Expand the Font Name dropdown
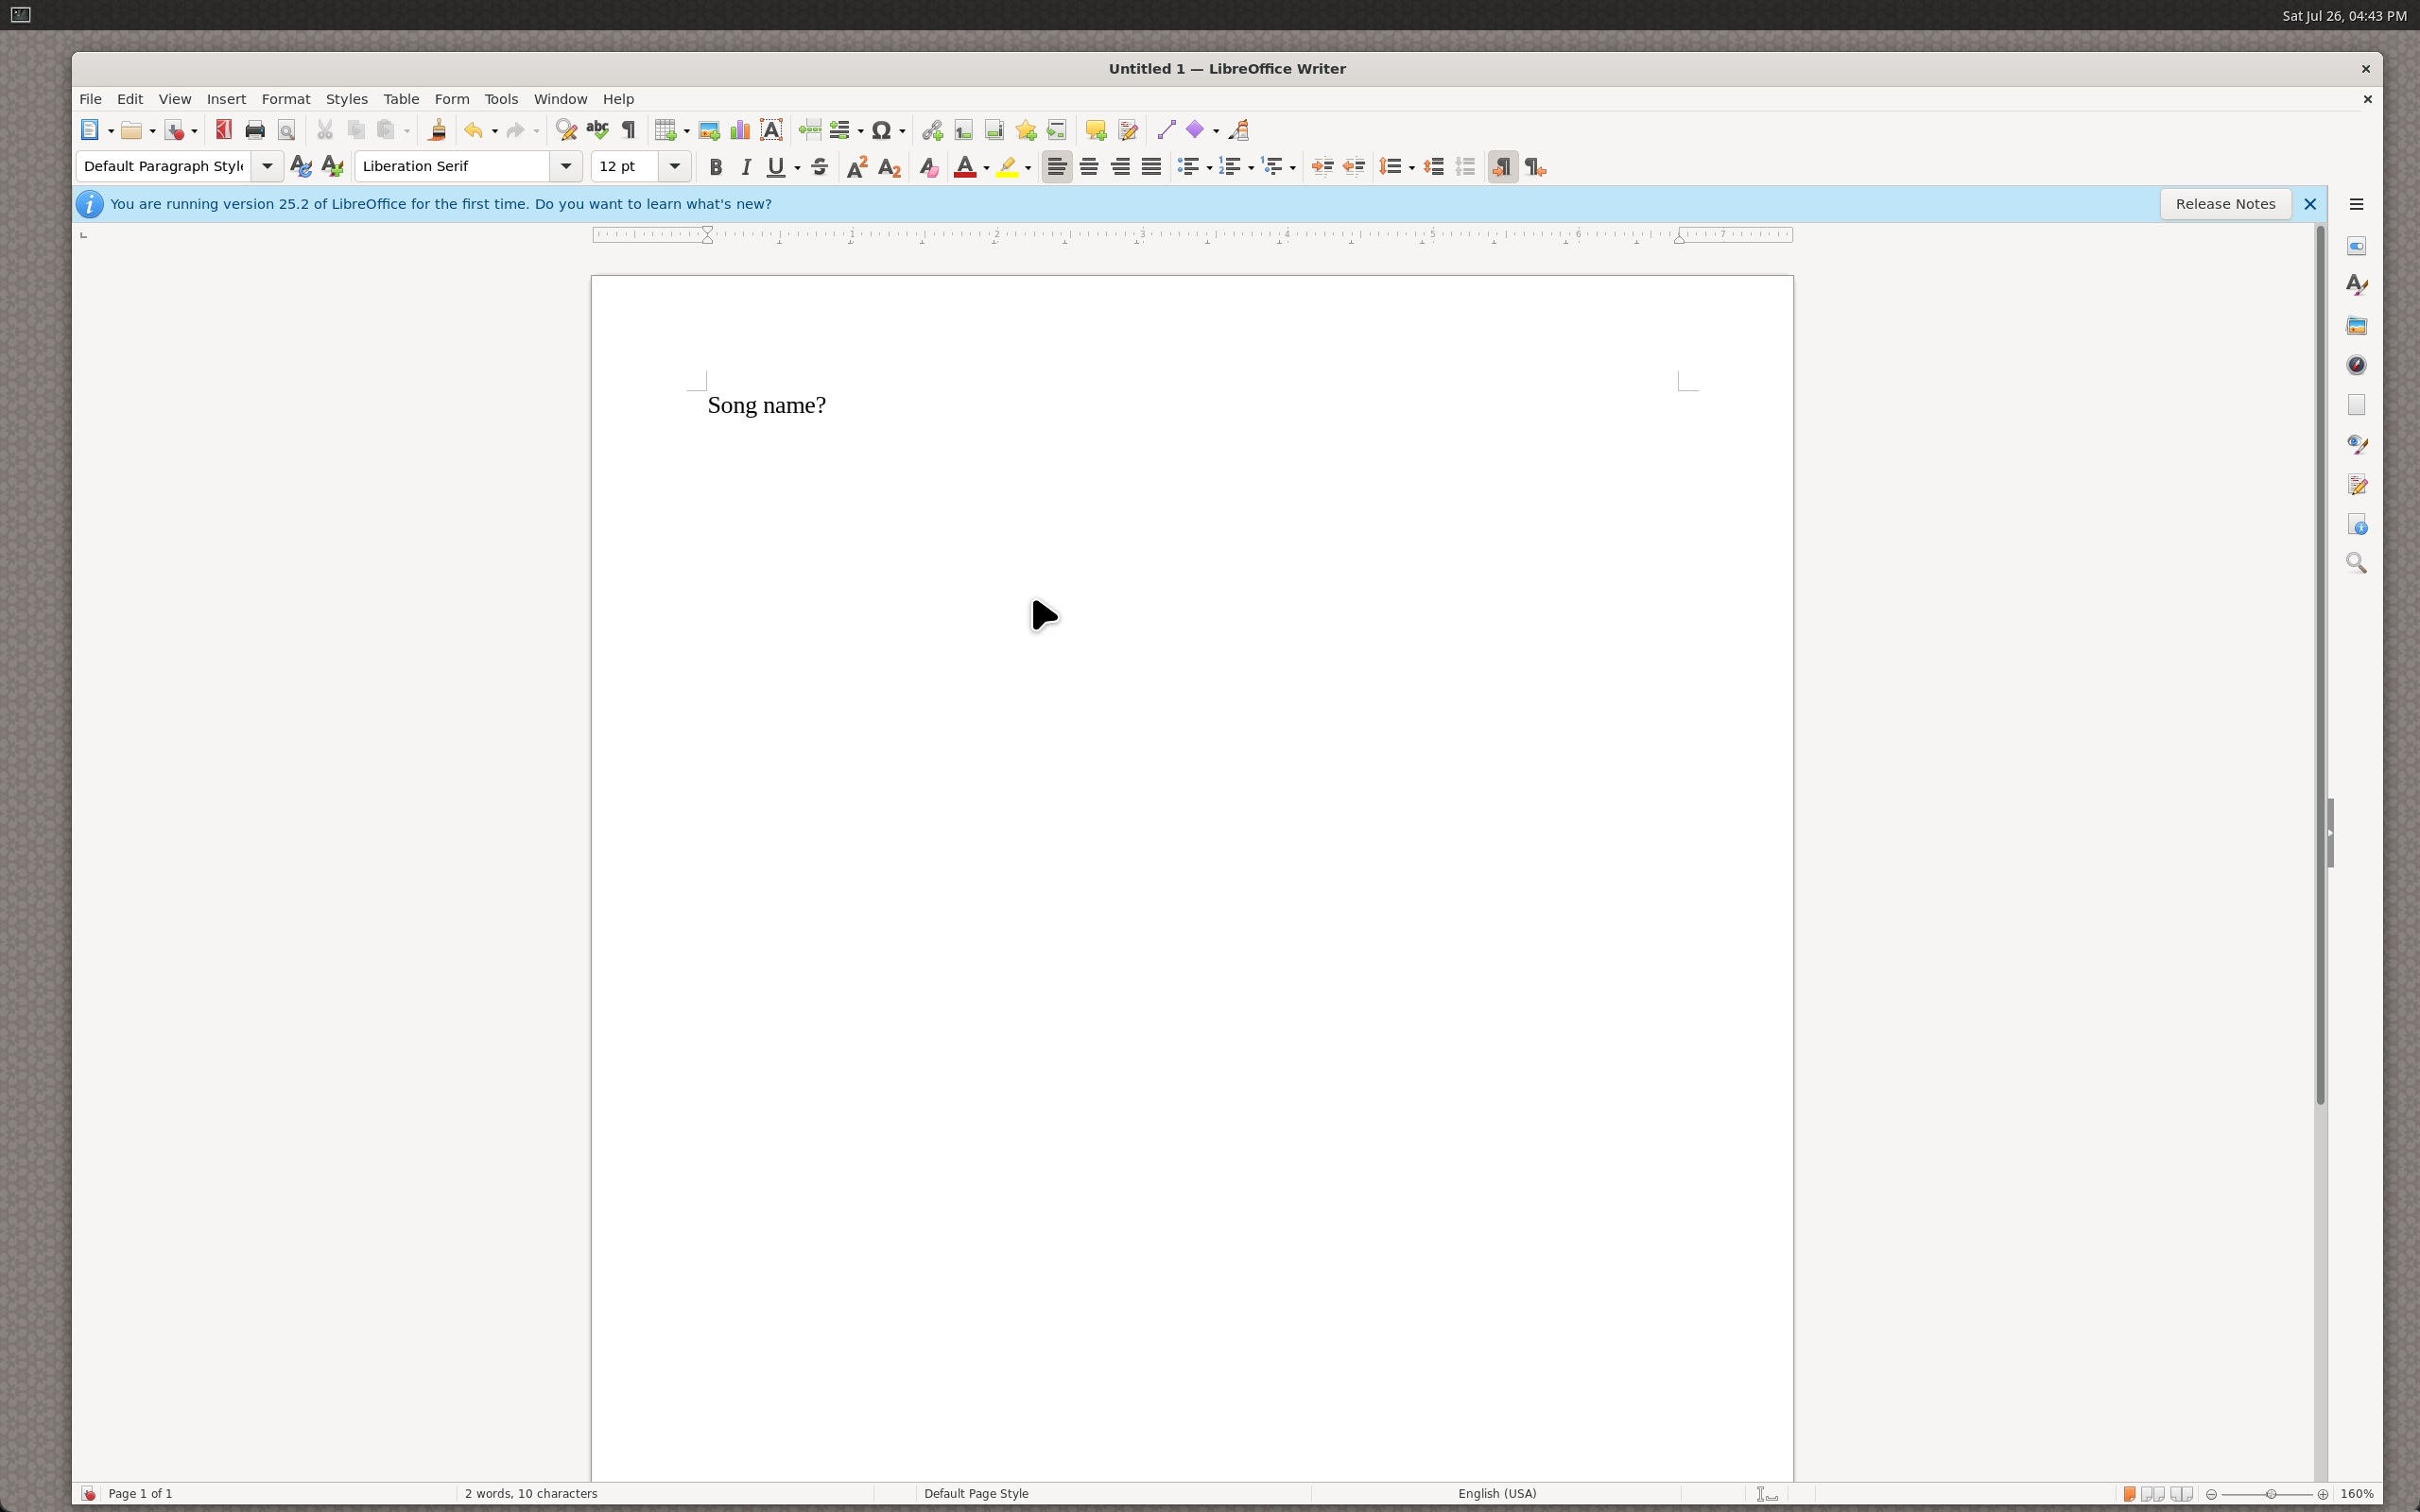 point(566,167)
